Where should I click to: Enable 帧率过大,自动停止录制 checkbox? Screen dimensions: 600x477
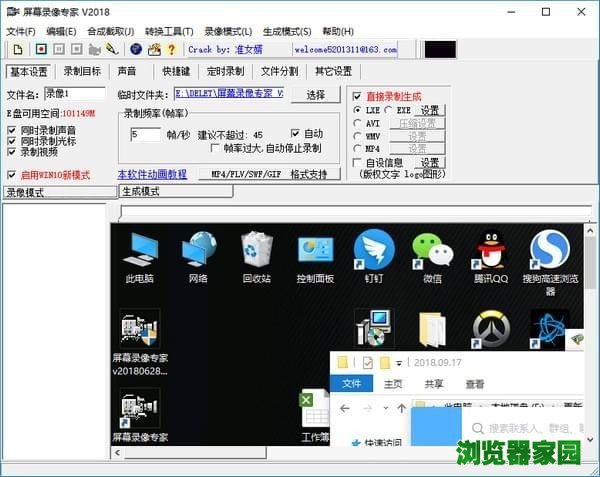(217, 148)
